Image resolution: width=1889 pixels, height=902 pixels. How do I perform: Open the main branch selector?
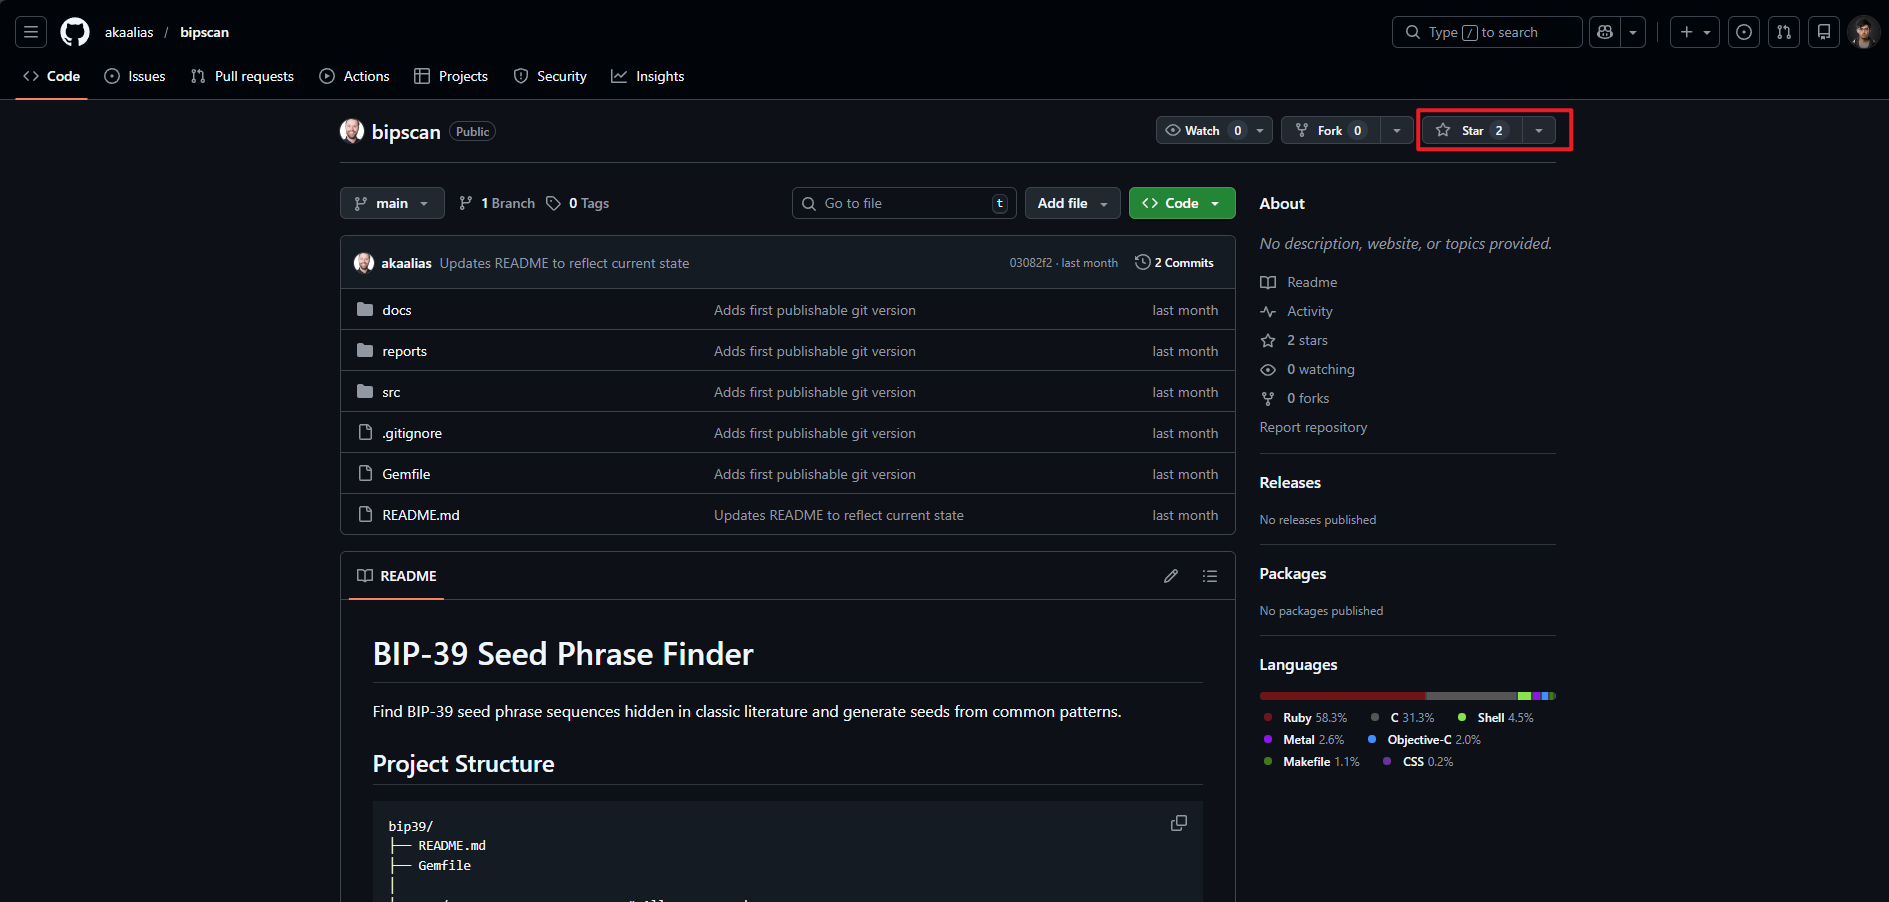392,203
